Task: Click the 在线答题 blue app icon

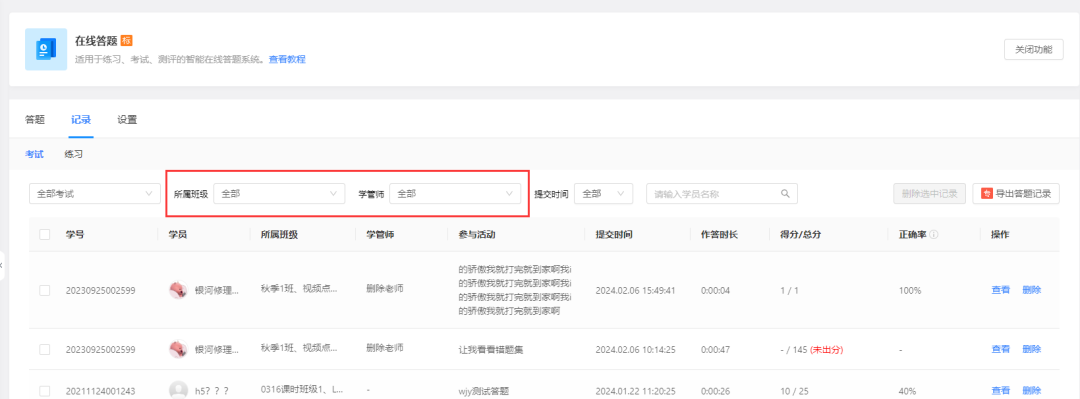Action: [46, 49]
